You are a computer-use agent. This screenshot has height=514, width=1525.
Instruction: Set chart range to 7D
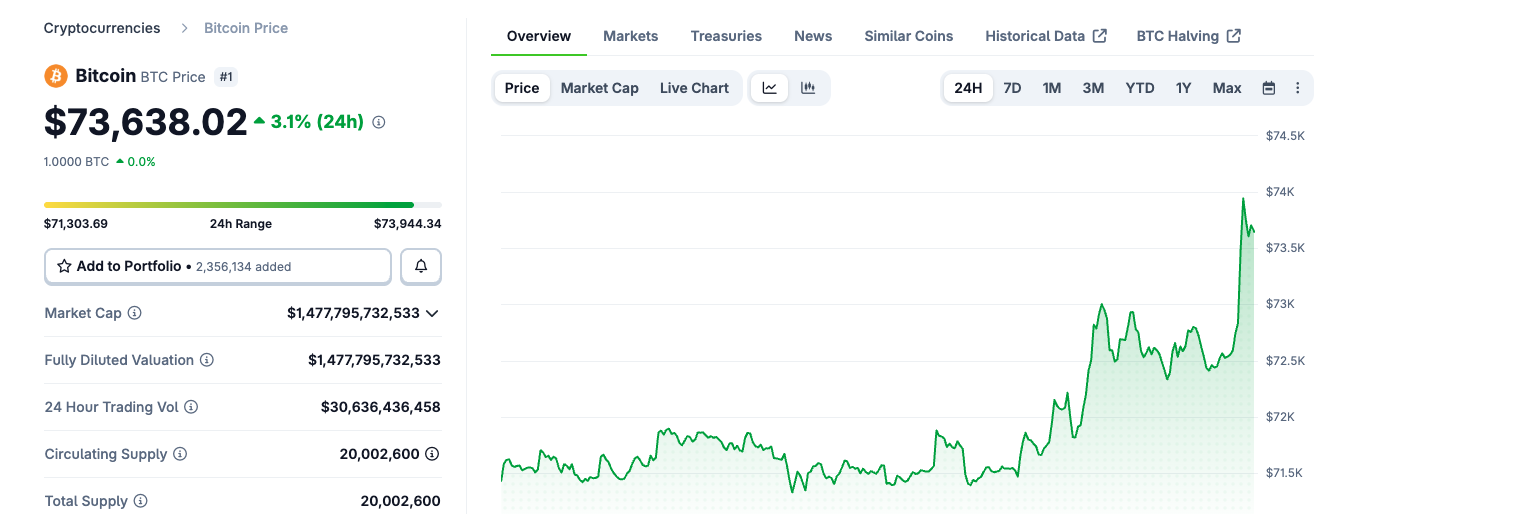click(1012, 88)
